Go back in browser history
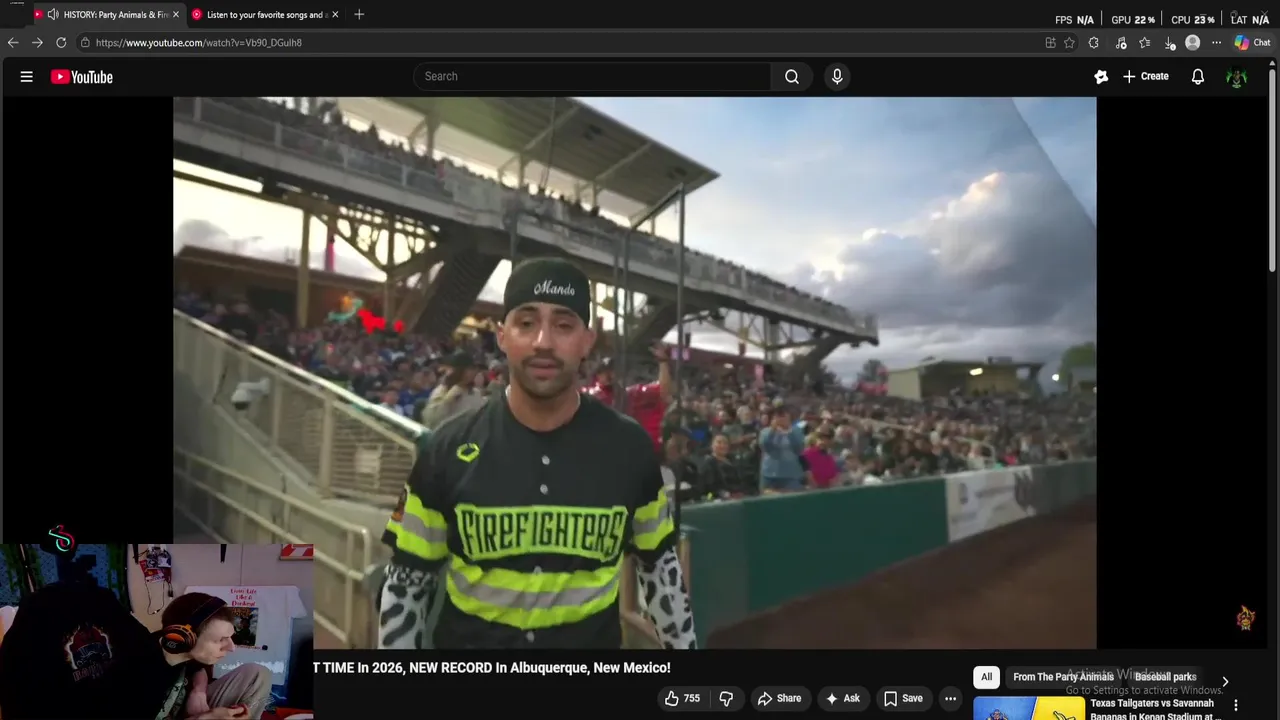This screenshot has height=720, width=1280. click(x=13, y=43)
